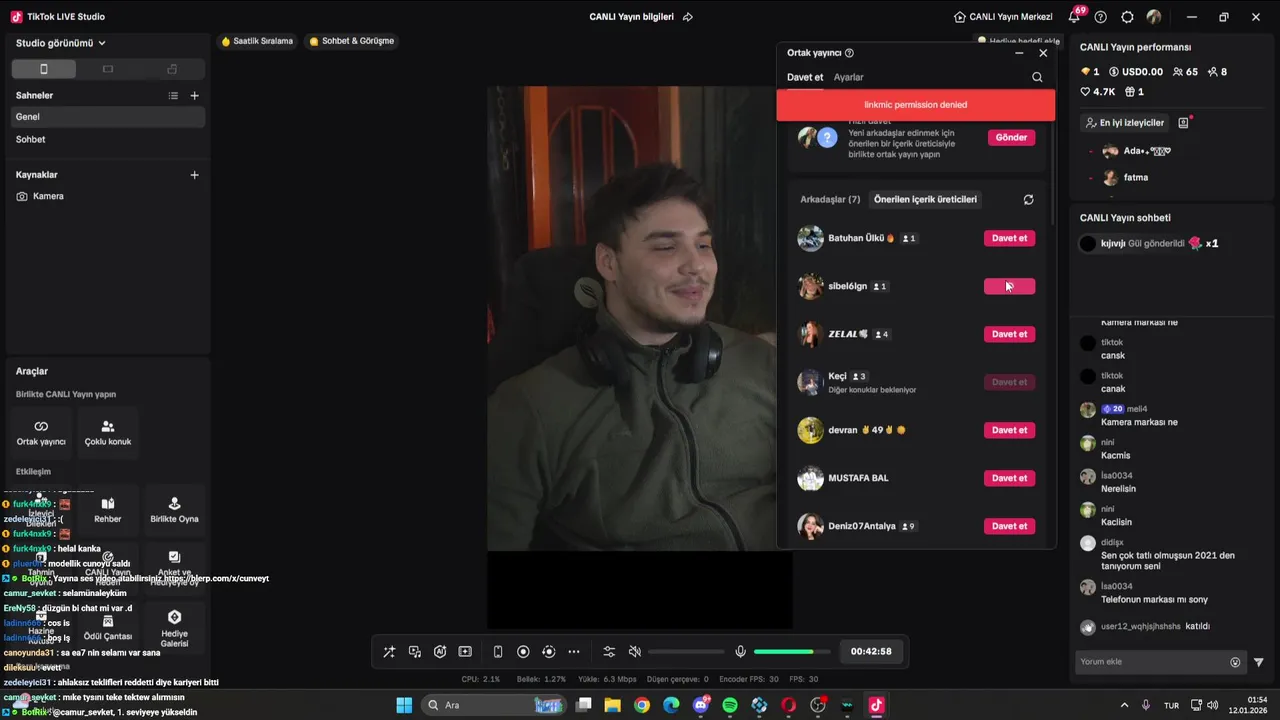1280x720 pixels.
Task: Open the scene list icon next to Sahneler
Action: tap(173, 96)
